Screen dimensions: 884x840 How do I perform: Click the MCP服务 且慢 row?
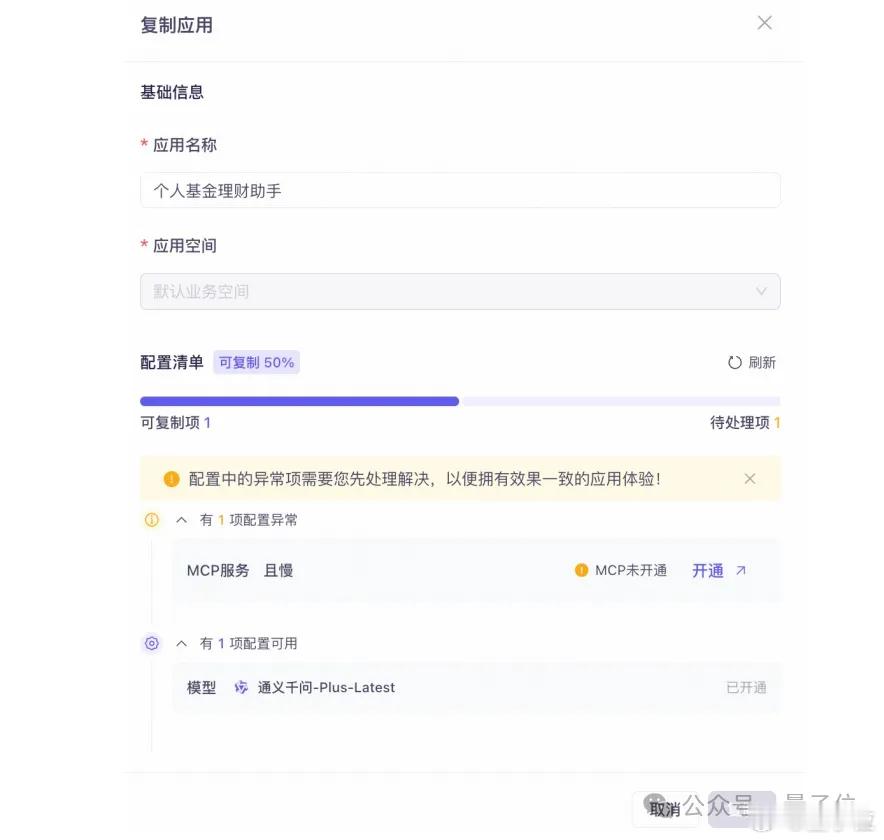(476, 571)
